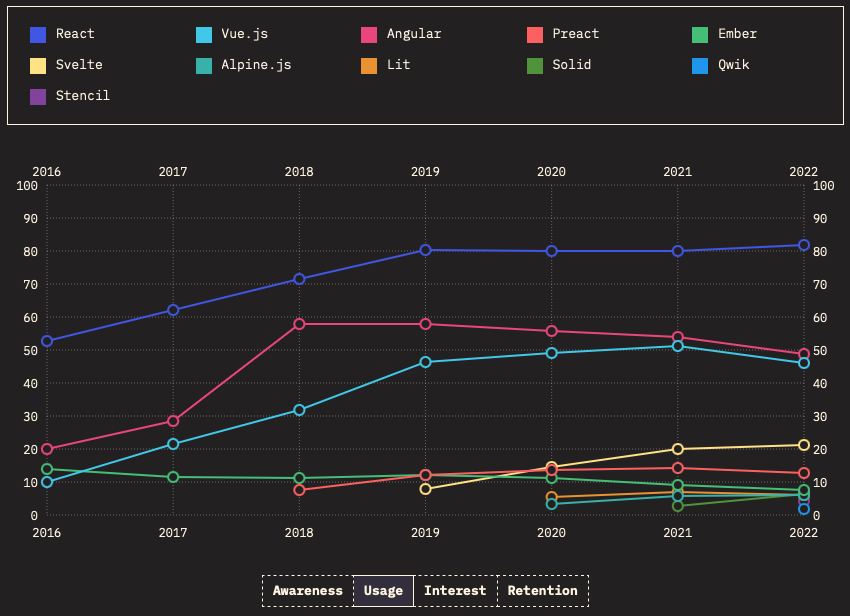Click the Solid dark green legend swatch

(535, 66)
